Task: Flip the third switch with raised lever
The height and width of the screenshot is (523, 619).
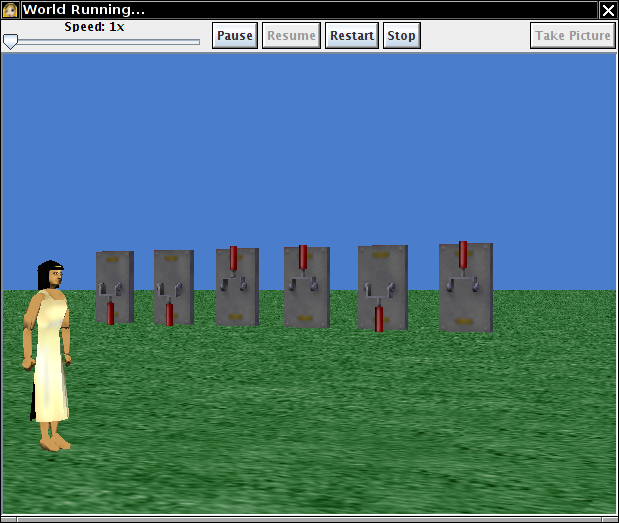Action: [236, 287]
